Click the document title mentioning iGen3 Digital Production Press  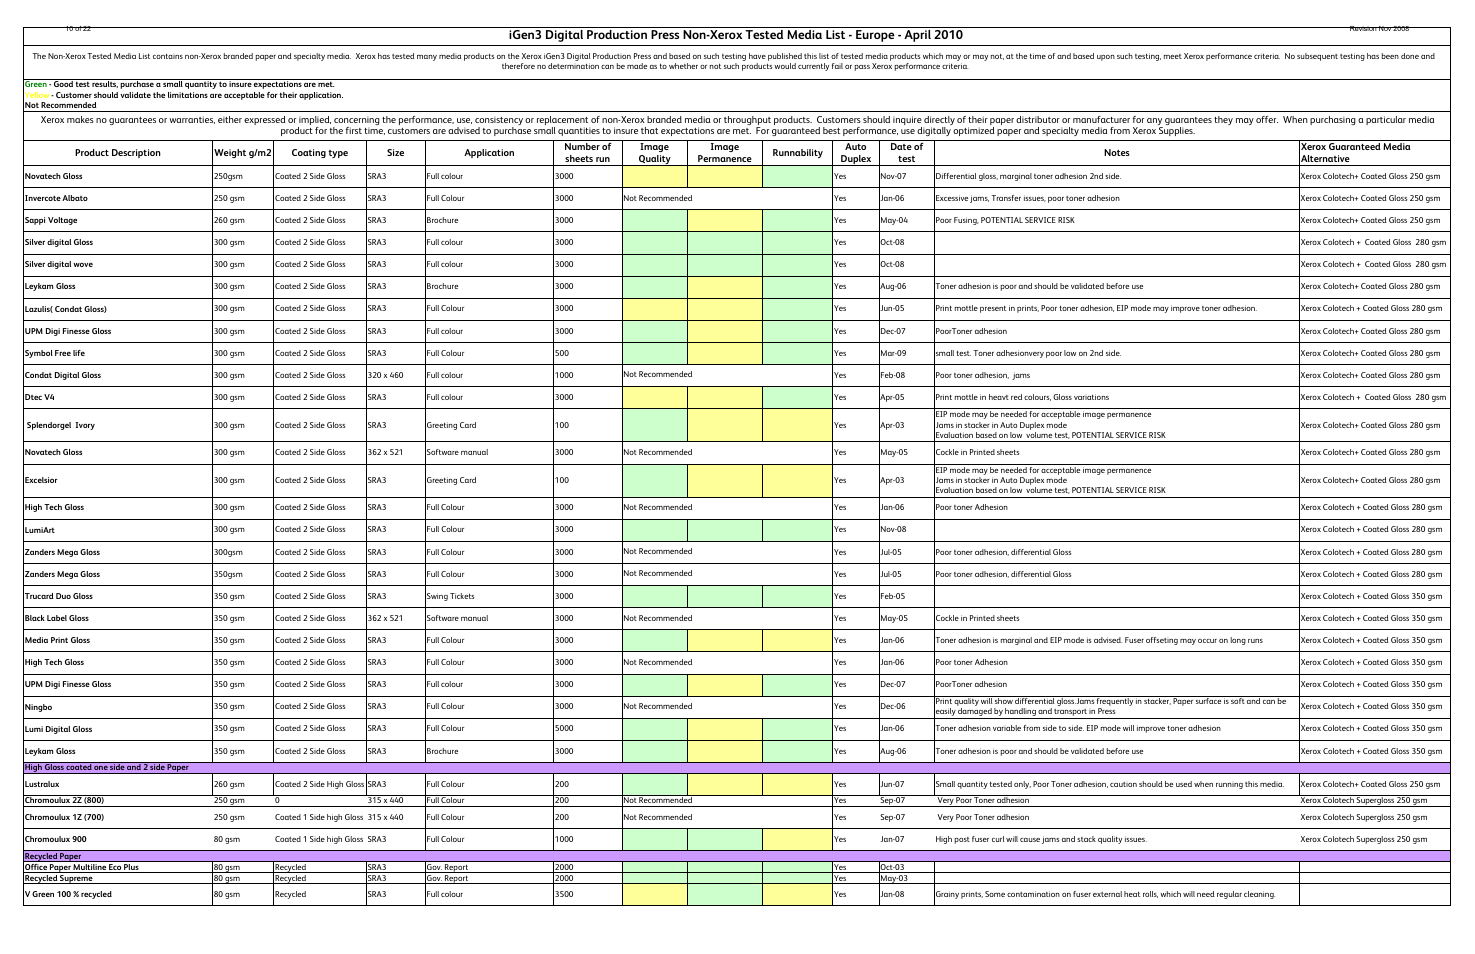pos(736,35)
